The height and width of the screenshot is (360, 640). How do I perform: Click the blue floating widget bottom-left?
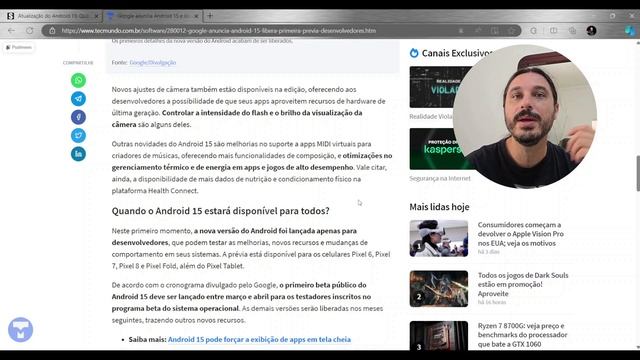tap(20, 329)
